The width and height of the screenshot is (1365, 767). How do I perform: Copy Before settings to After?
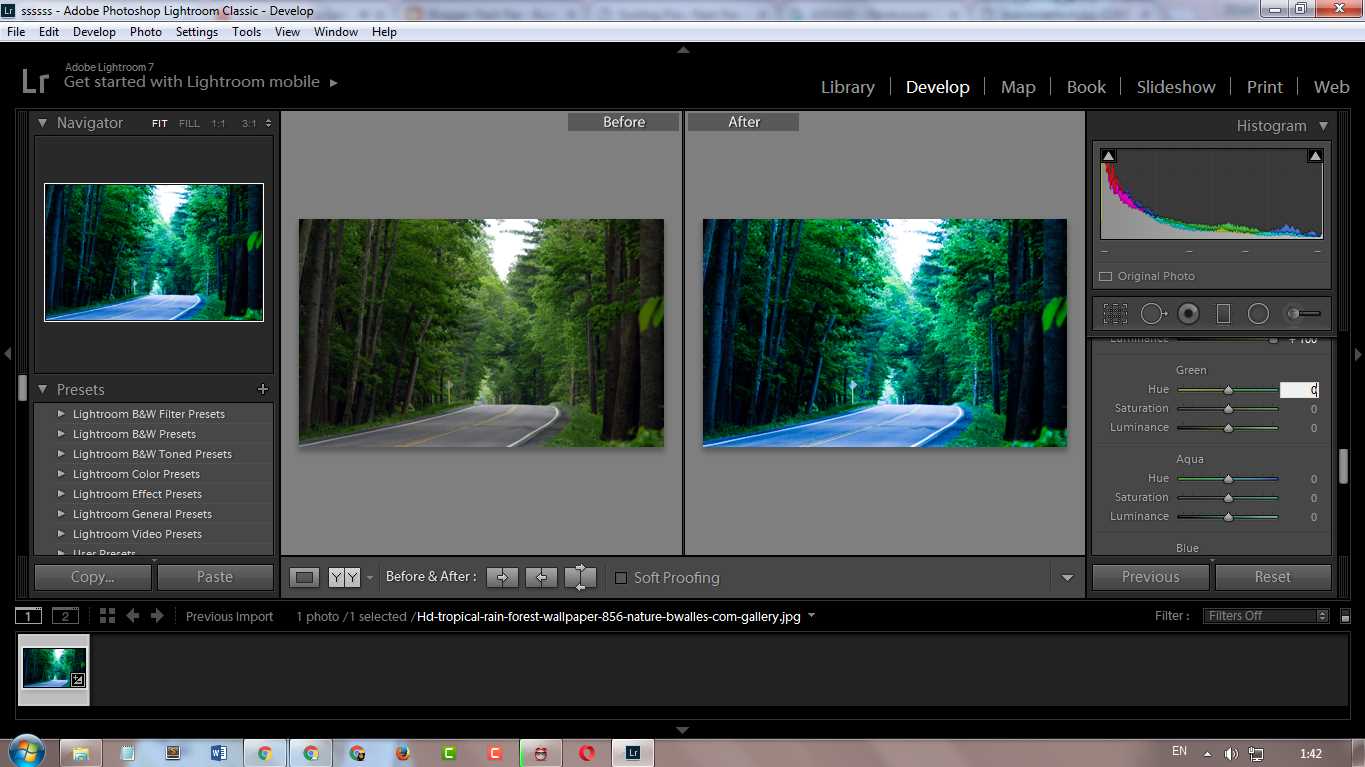point(502,577)
